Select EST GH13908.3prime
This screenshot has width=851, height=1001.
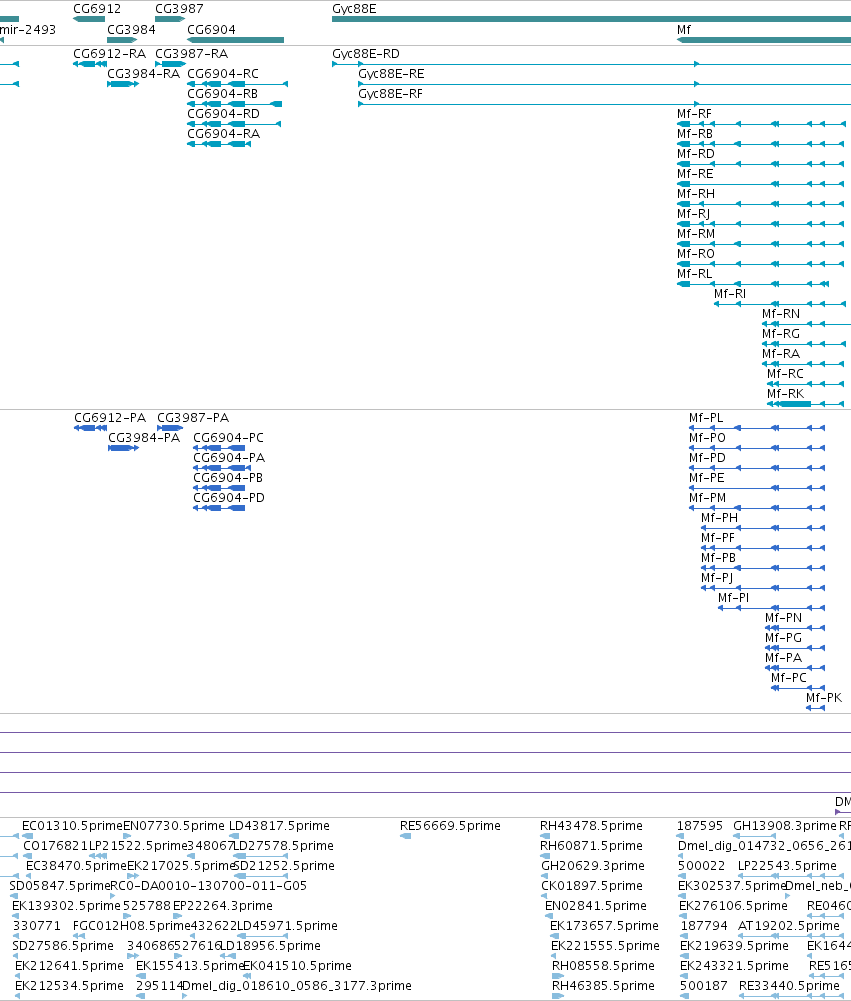click(x=785, y=826)
